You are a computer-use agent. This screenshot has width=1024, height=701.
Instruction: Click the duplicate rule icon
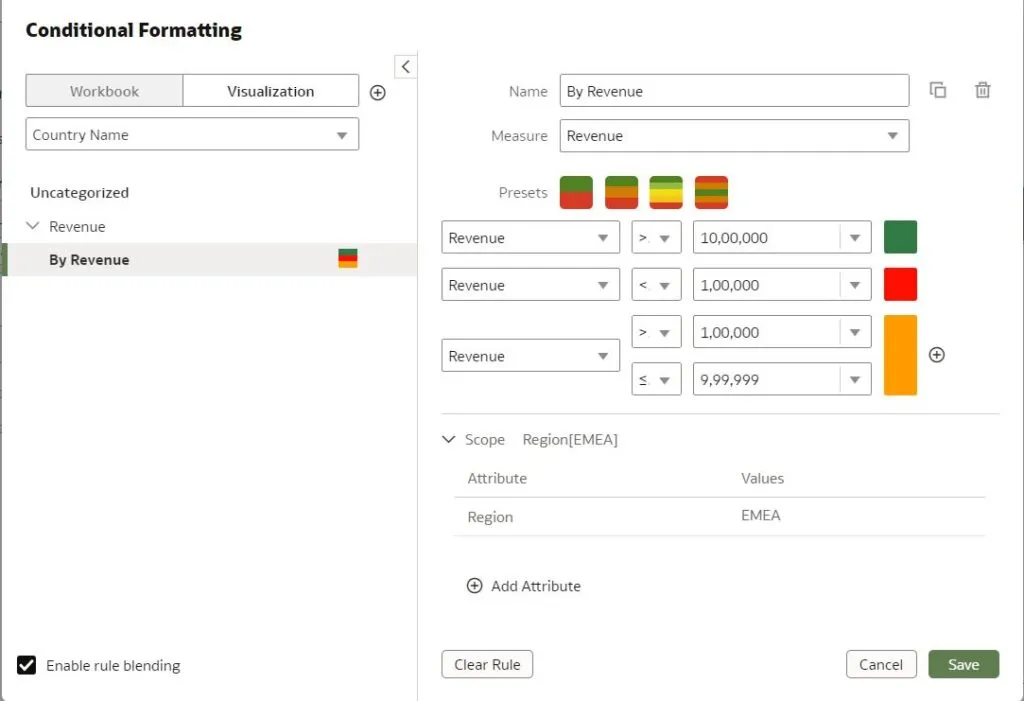coord(938,91)
